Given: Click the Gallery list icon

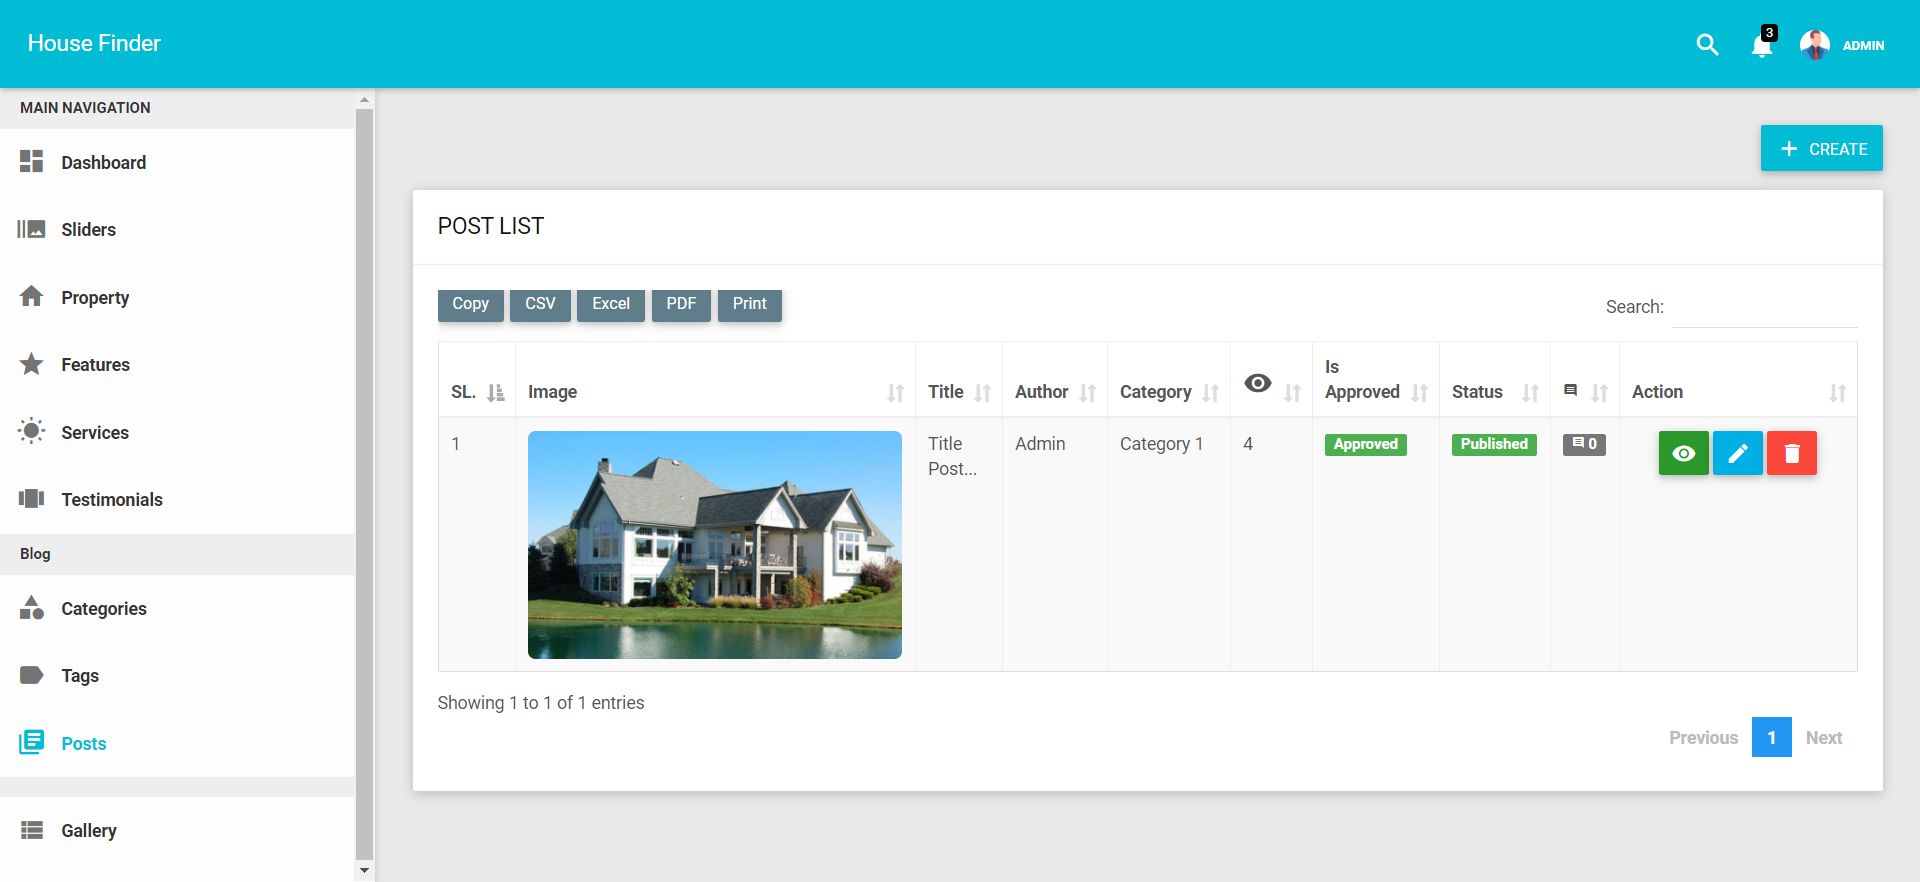Looking at the screenshot, I should point(31,830).
